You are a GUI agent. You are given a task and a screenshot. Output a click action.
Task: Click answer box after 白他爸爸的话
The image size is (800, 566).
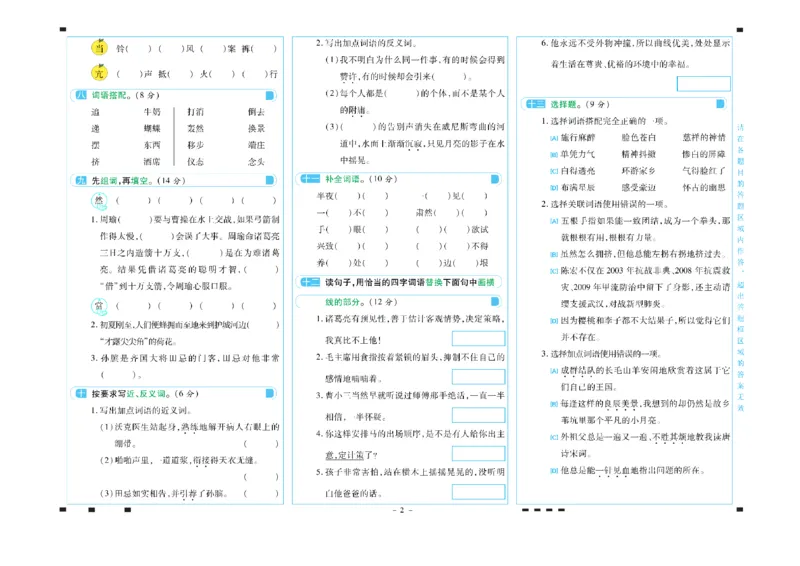479,491
